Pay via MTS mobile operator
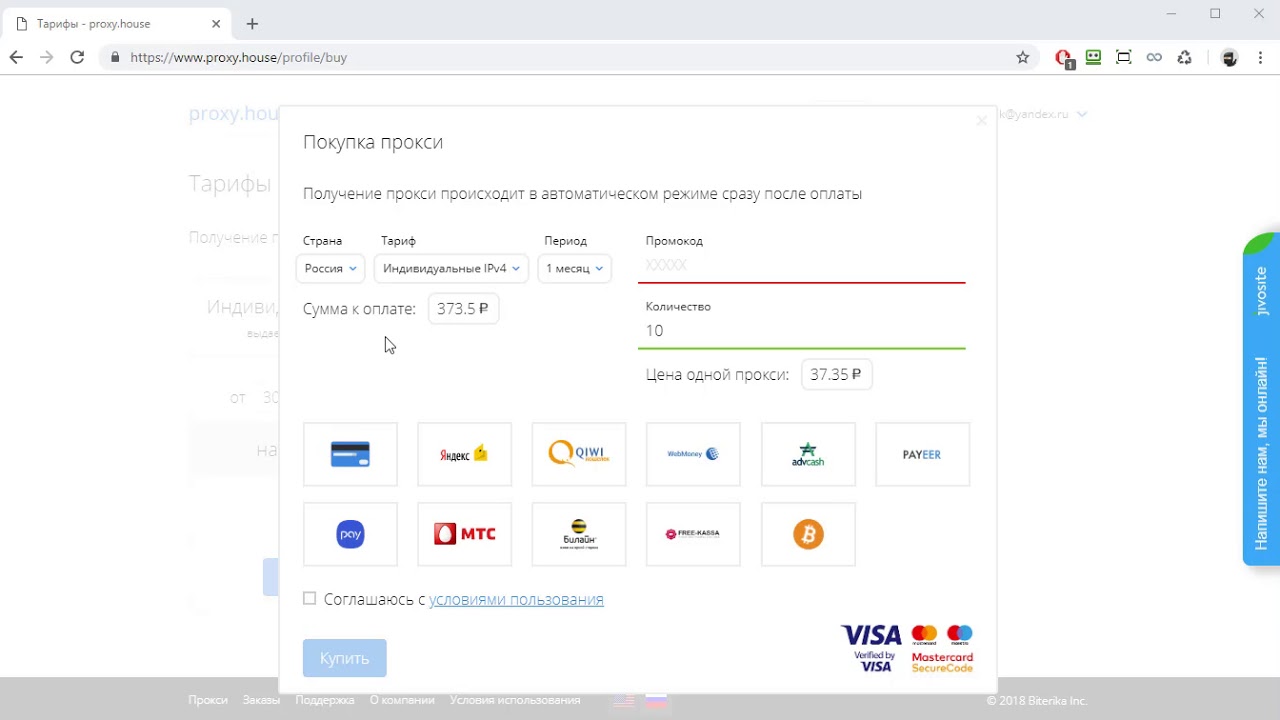 coord(464,534)
